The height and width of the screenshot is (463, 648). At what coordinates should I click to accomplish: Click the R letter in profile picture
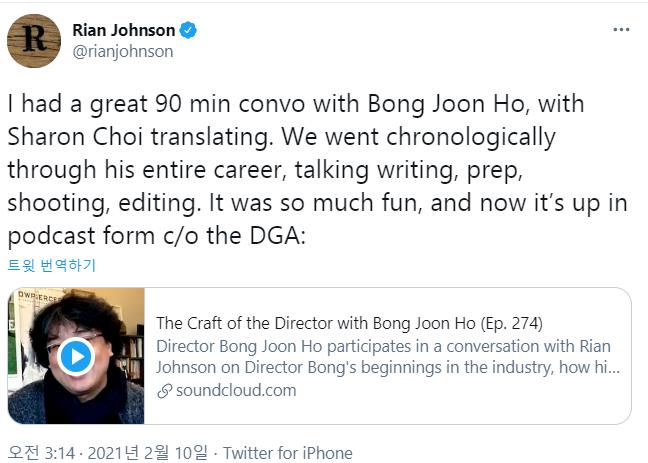click(x=34, y=38)
